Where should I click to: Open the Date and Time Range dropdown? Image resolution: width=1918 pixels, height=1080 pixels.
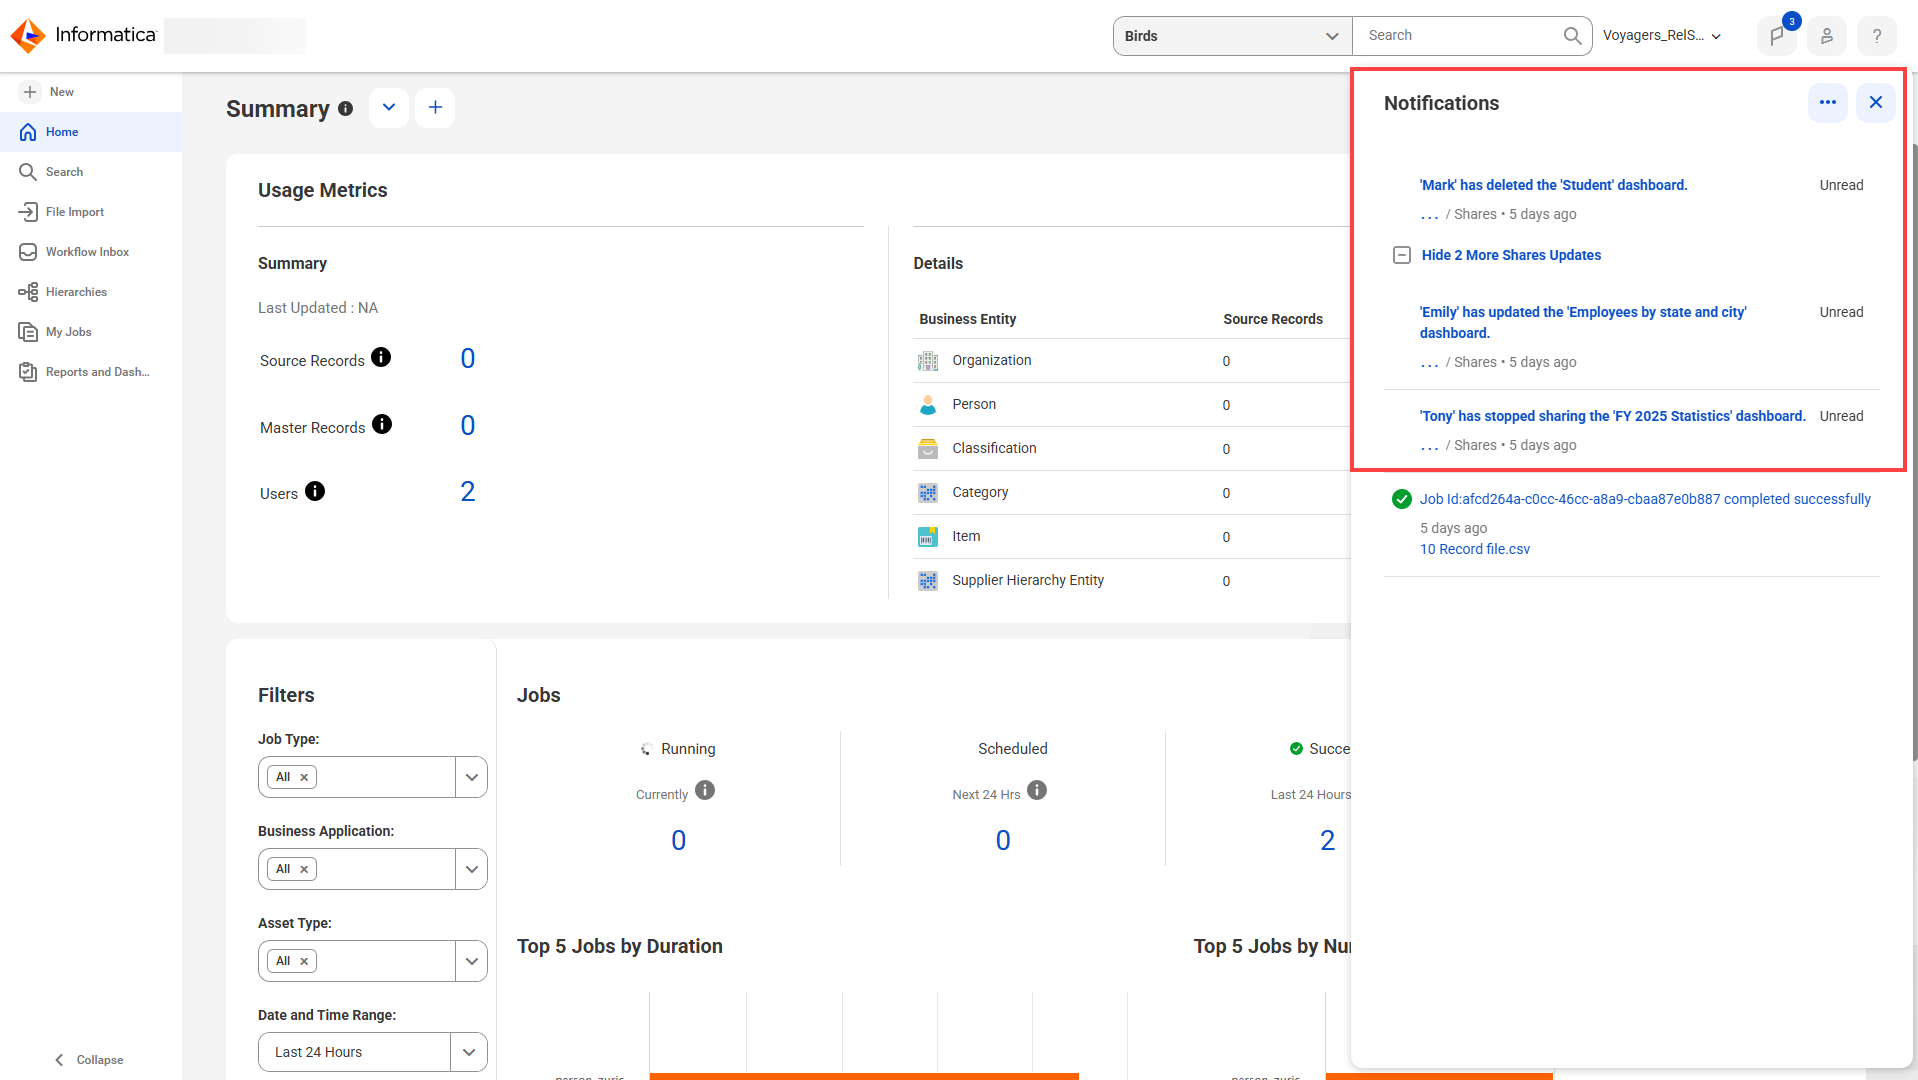pyautogui.click(x=372, y=1052)
